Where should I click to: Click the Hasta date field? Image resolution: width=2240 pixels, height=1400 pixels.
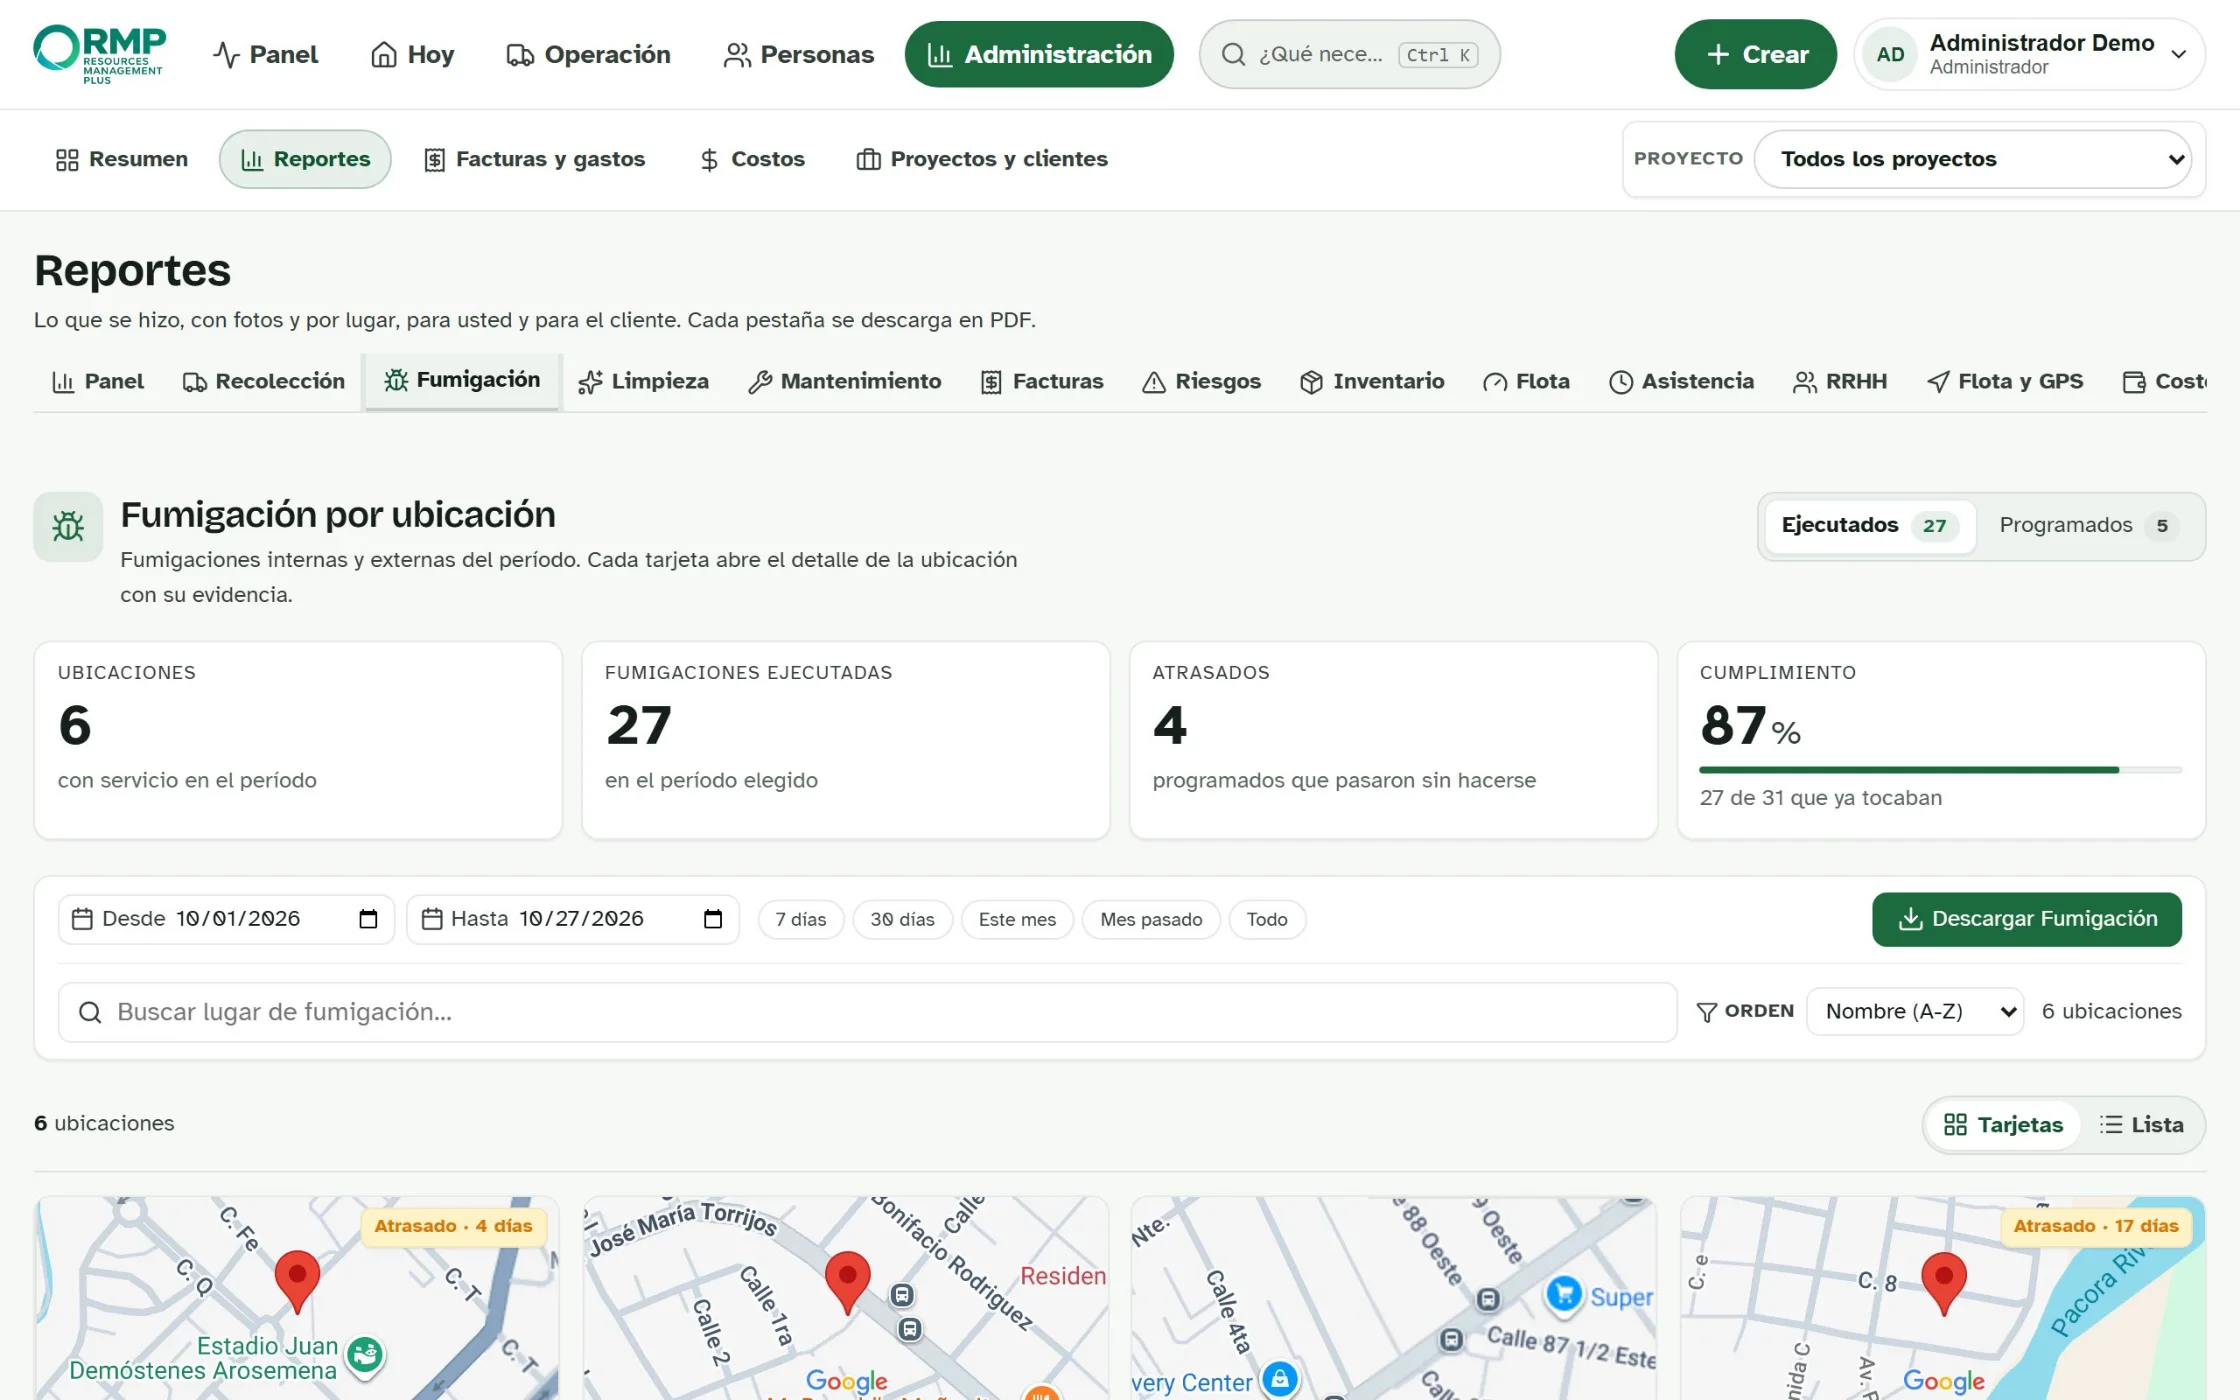pos(572,919)
